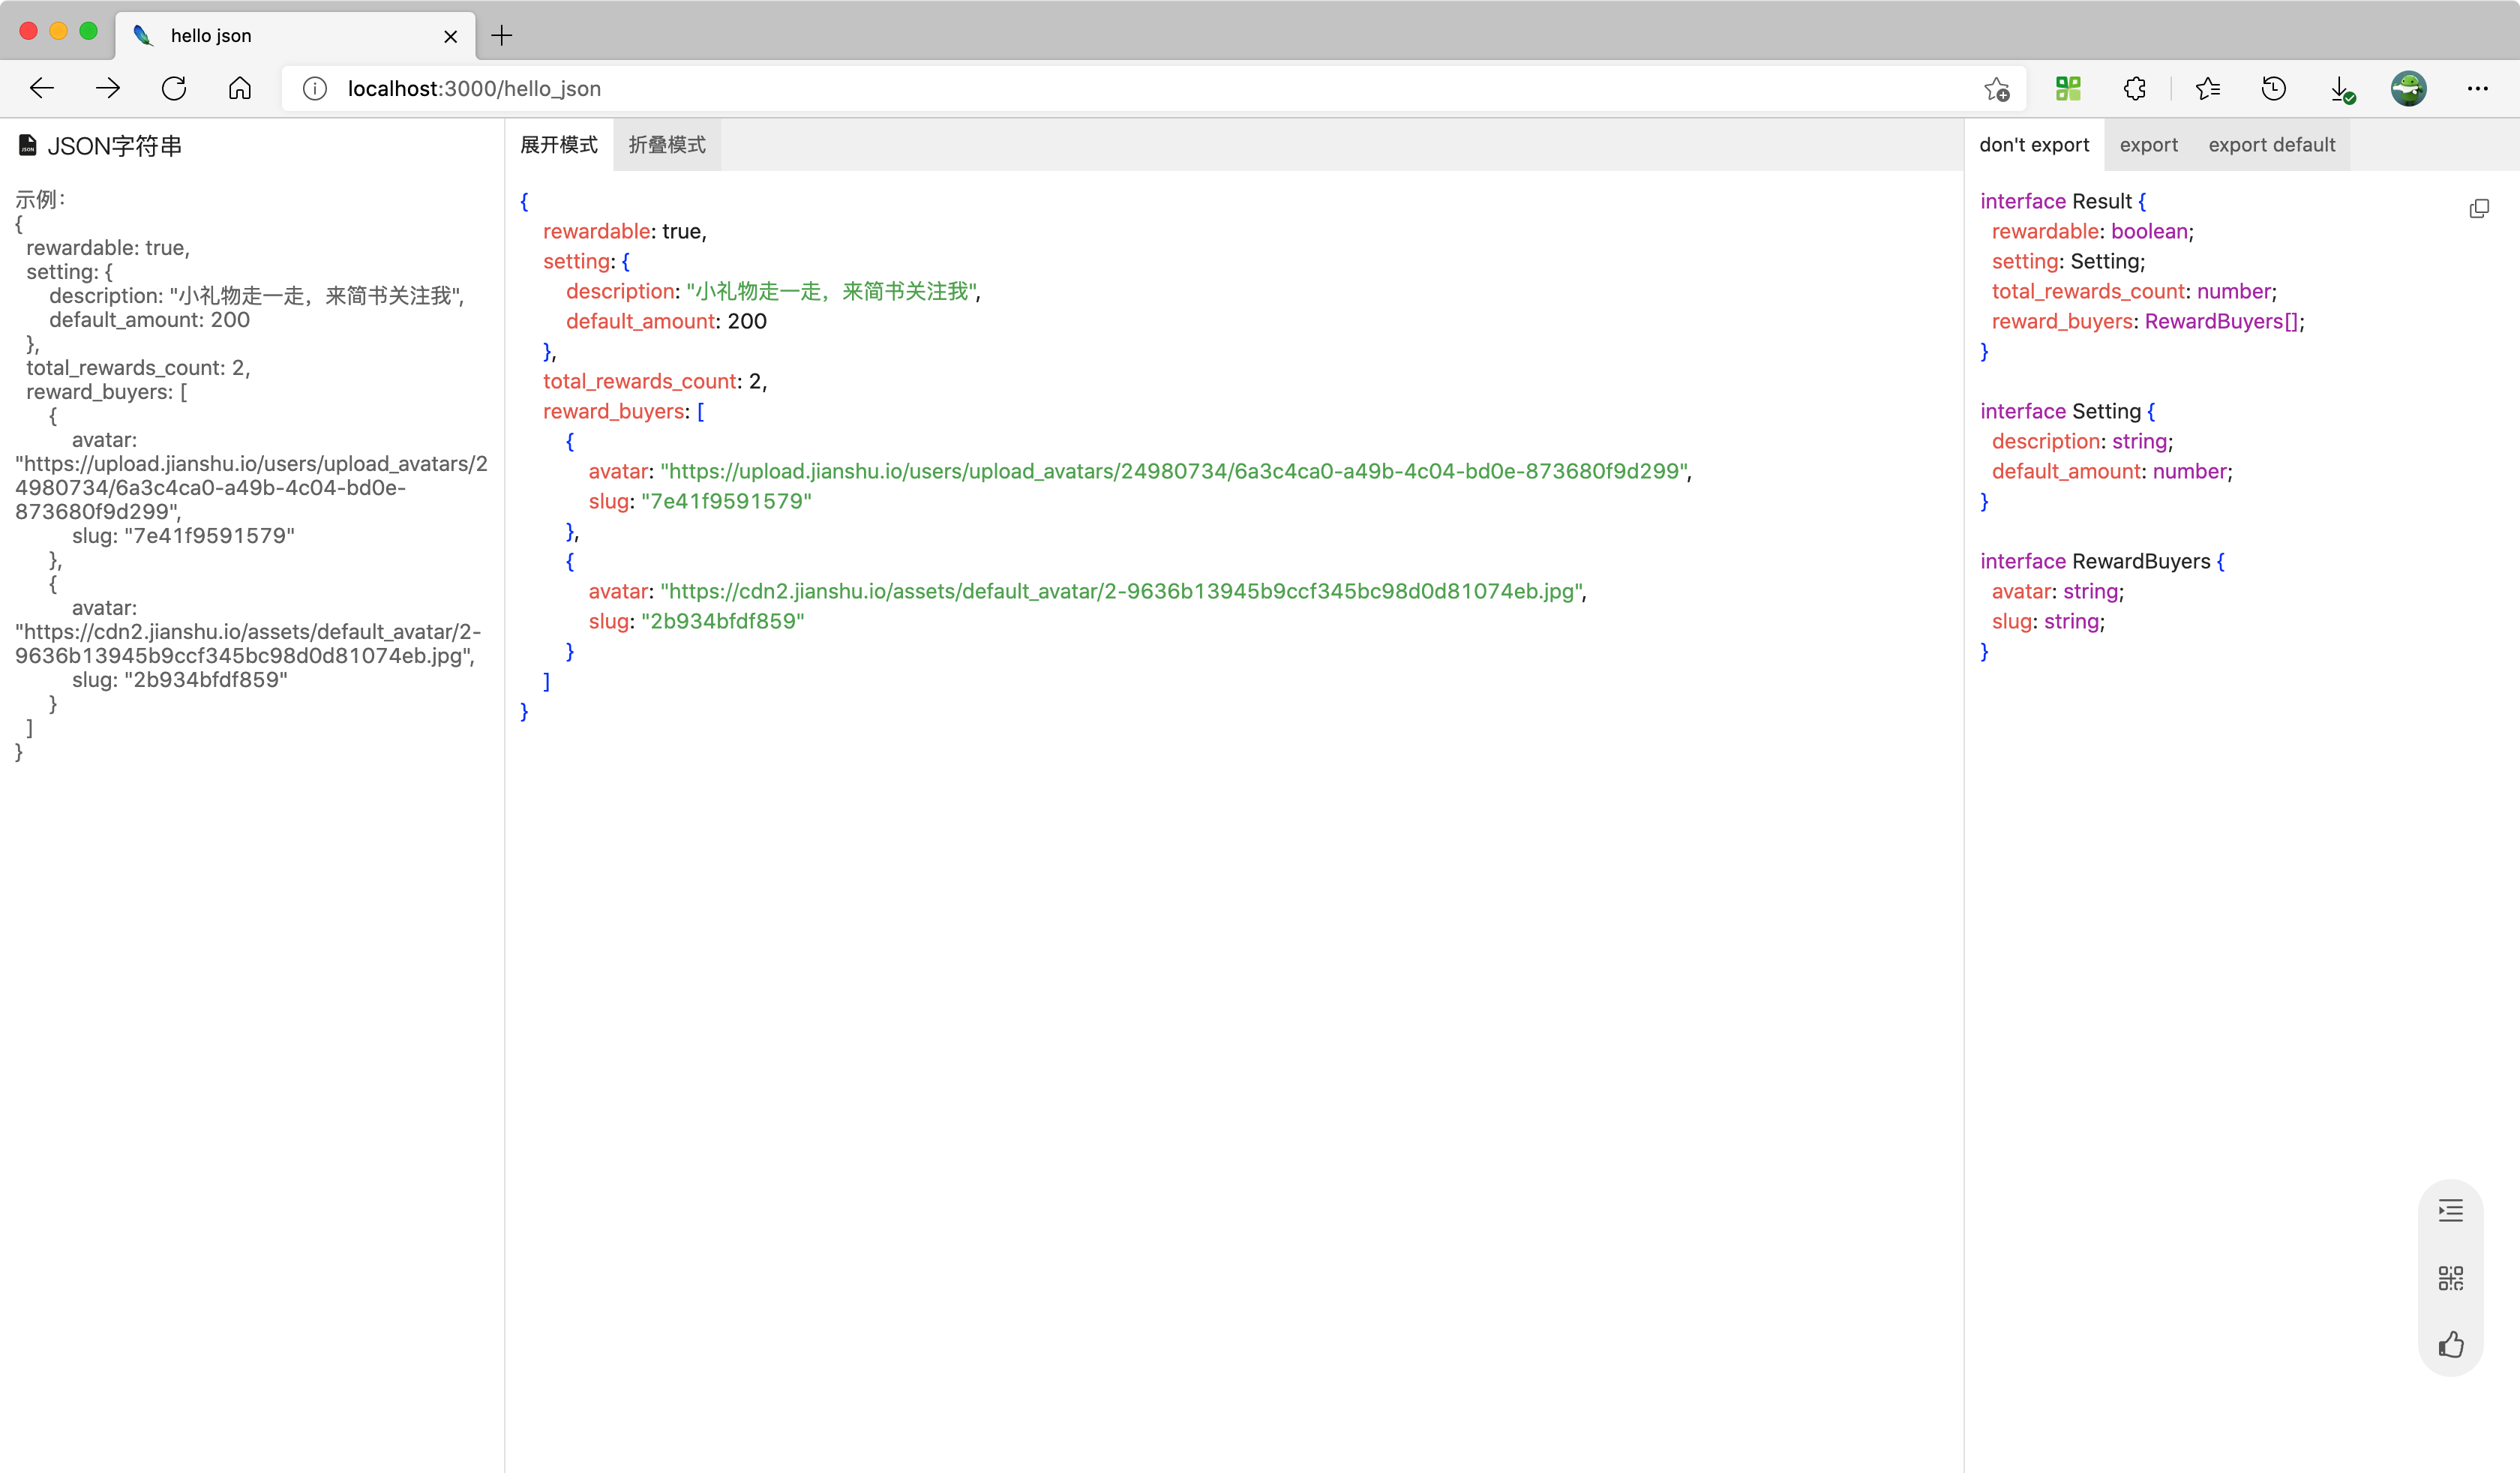The image size is (2520, 1473).
Task: Select the 展开模式 tab
Action: [x=559, y=145]
